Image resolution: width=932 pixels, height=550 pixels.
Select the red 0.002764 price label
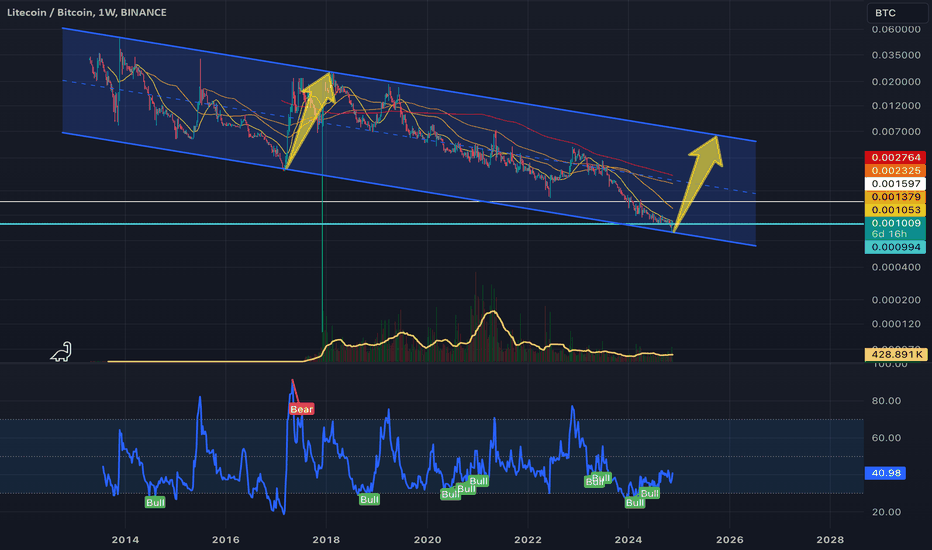[895, 158]
